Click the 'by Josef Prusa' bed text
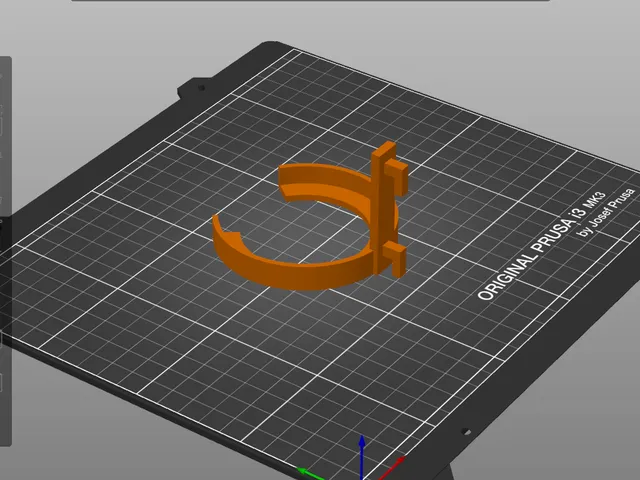 coord(608,212)
